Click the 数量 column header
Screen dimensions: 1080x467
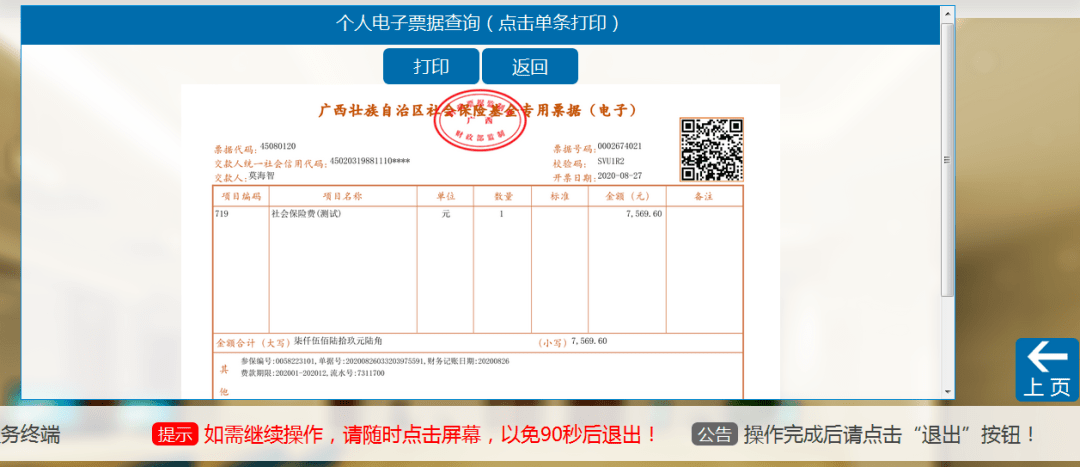502,196
